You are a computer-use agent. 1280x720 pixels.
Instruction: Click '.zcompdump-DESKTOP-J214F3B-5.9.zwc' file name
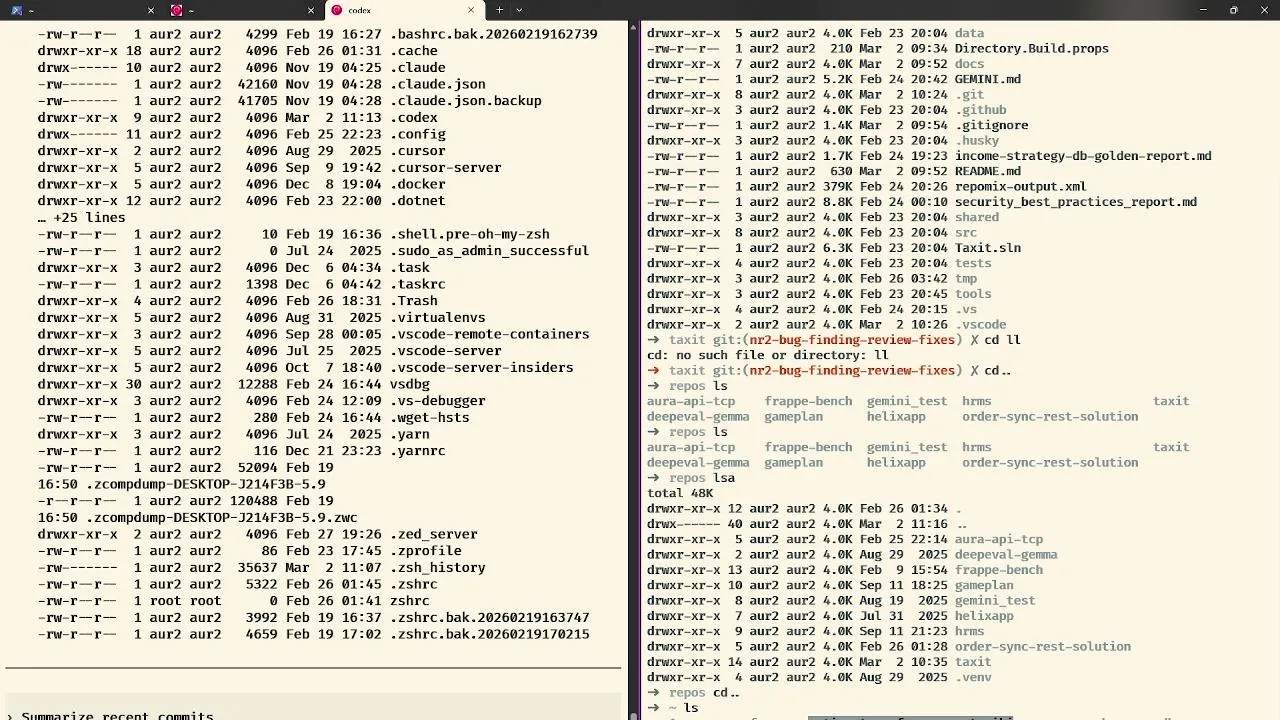222,517
